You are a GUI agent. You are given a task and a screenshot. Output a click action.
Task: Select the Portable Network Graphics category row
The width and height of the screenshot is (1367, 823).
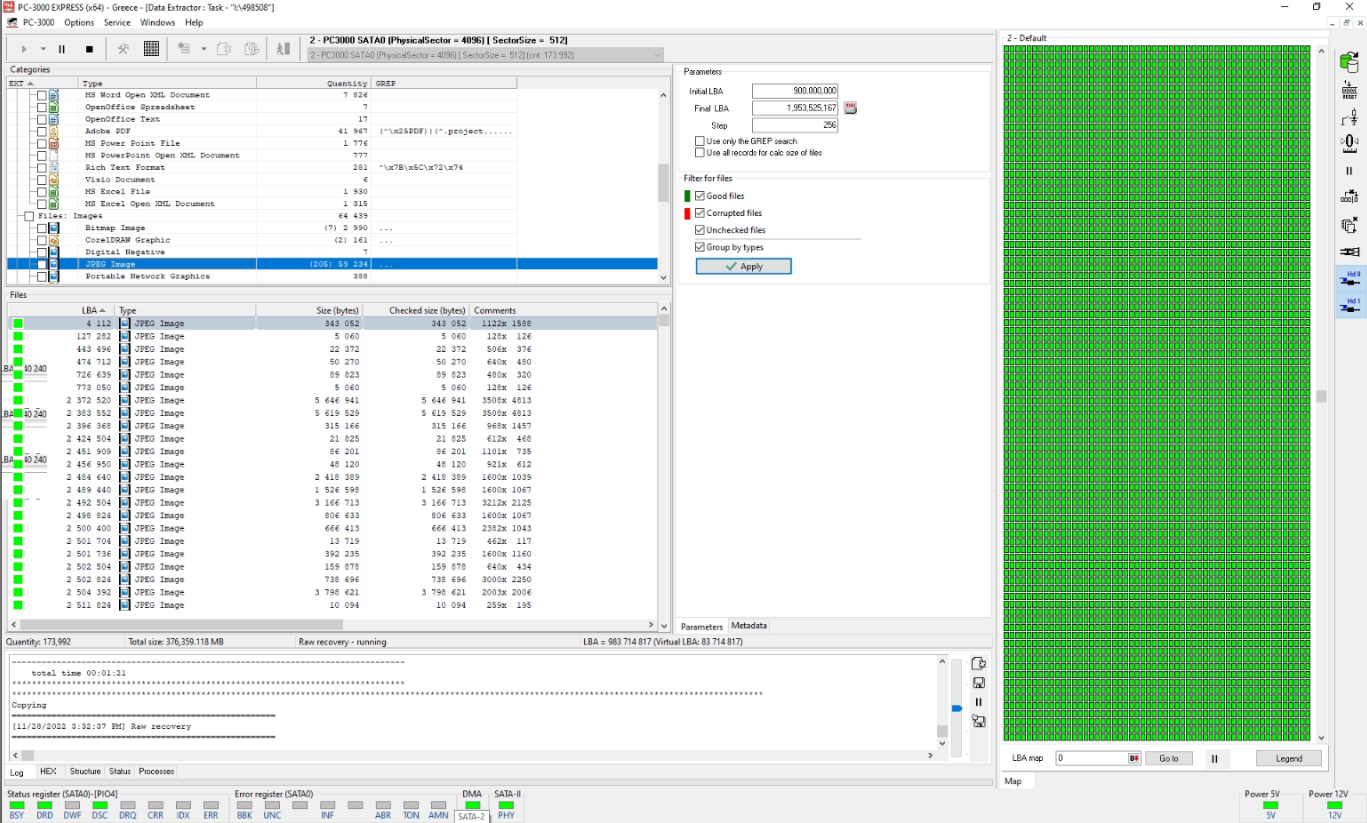tap(332, 276)
